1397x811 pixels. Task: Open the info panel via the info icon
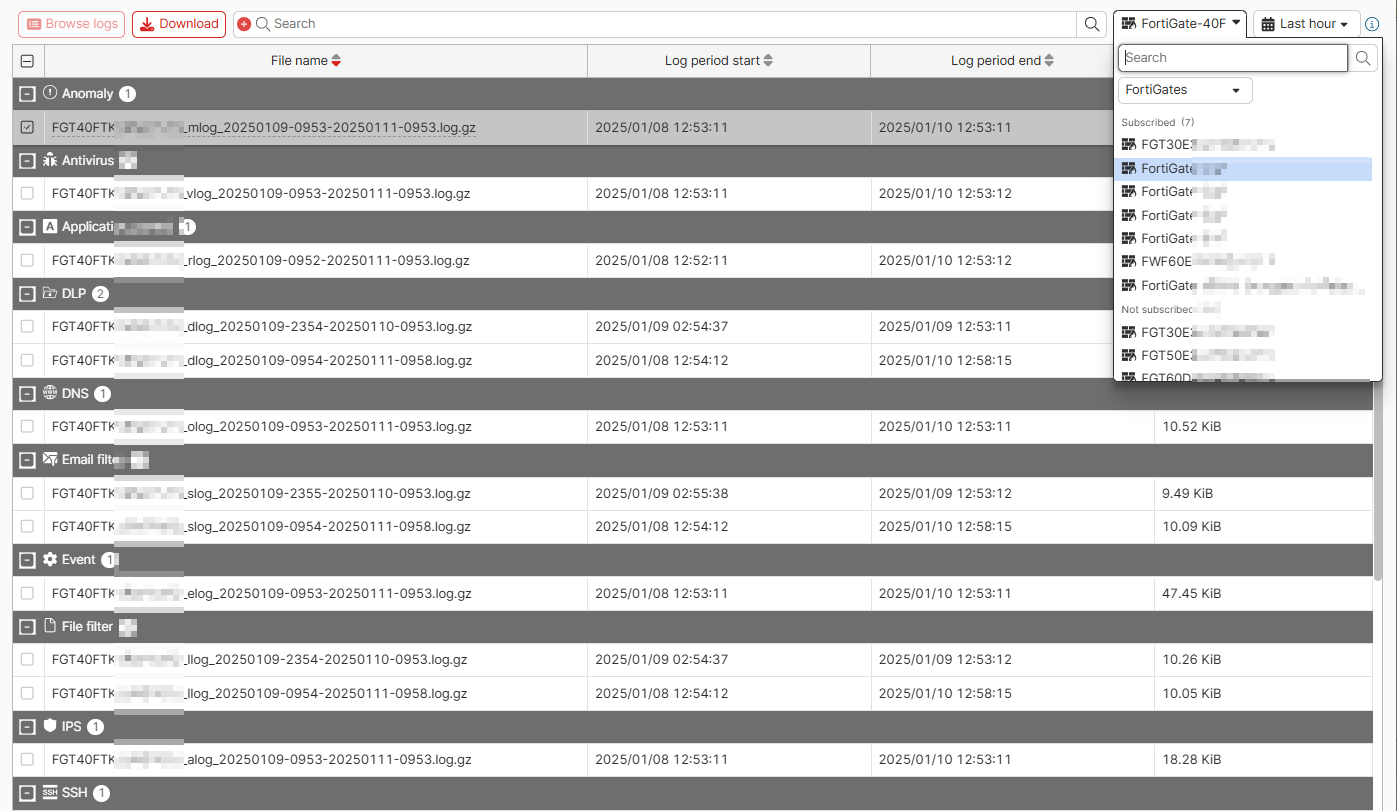click(x=1372, y=23)
